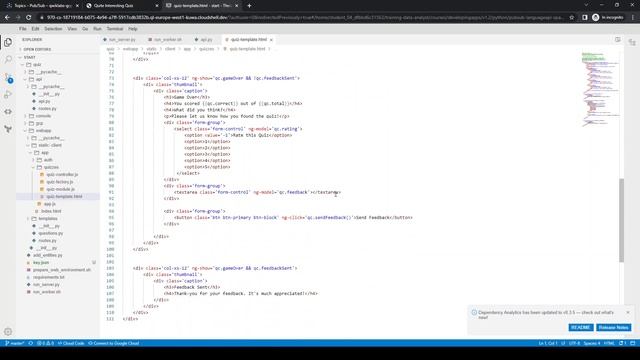Open the Chrome three-dot menu
The image size is (640, 360).
(633, 18)
